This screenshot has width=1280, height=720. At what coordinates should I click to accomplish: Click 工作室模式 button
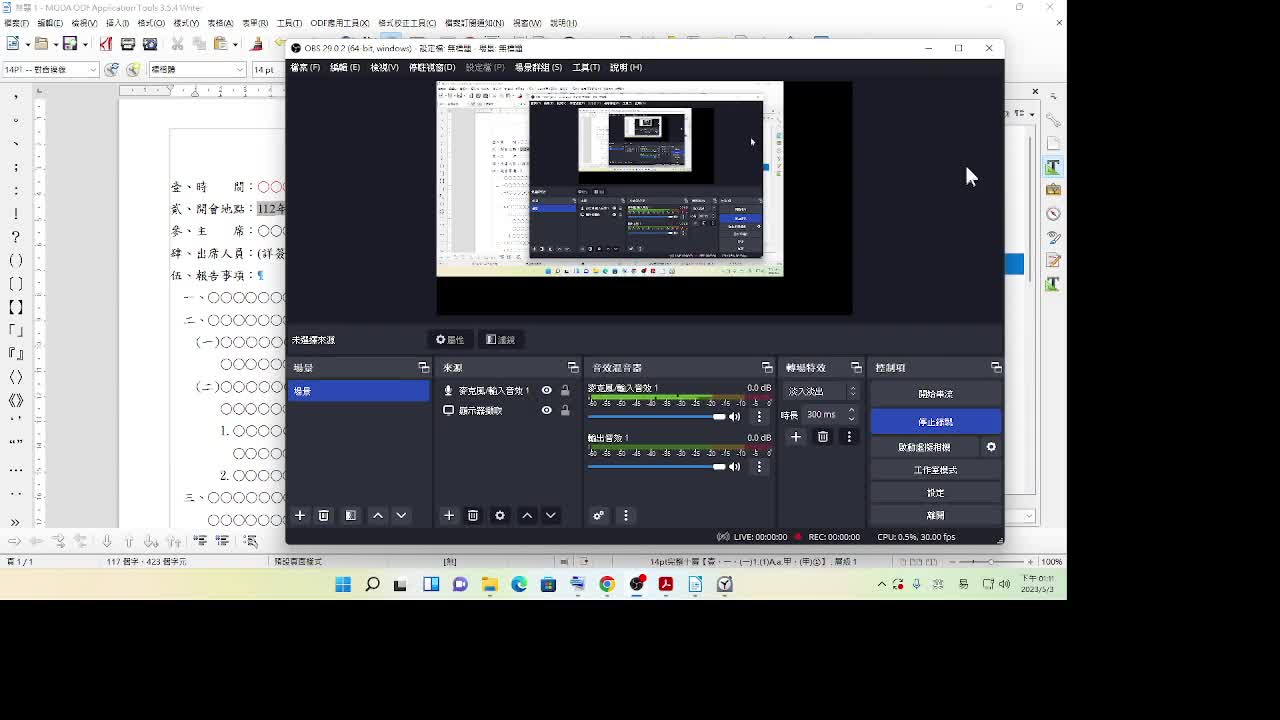coord(935,470)
